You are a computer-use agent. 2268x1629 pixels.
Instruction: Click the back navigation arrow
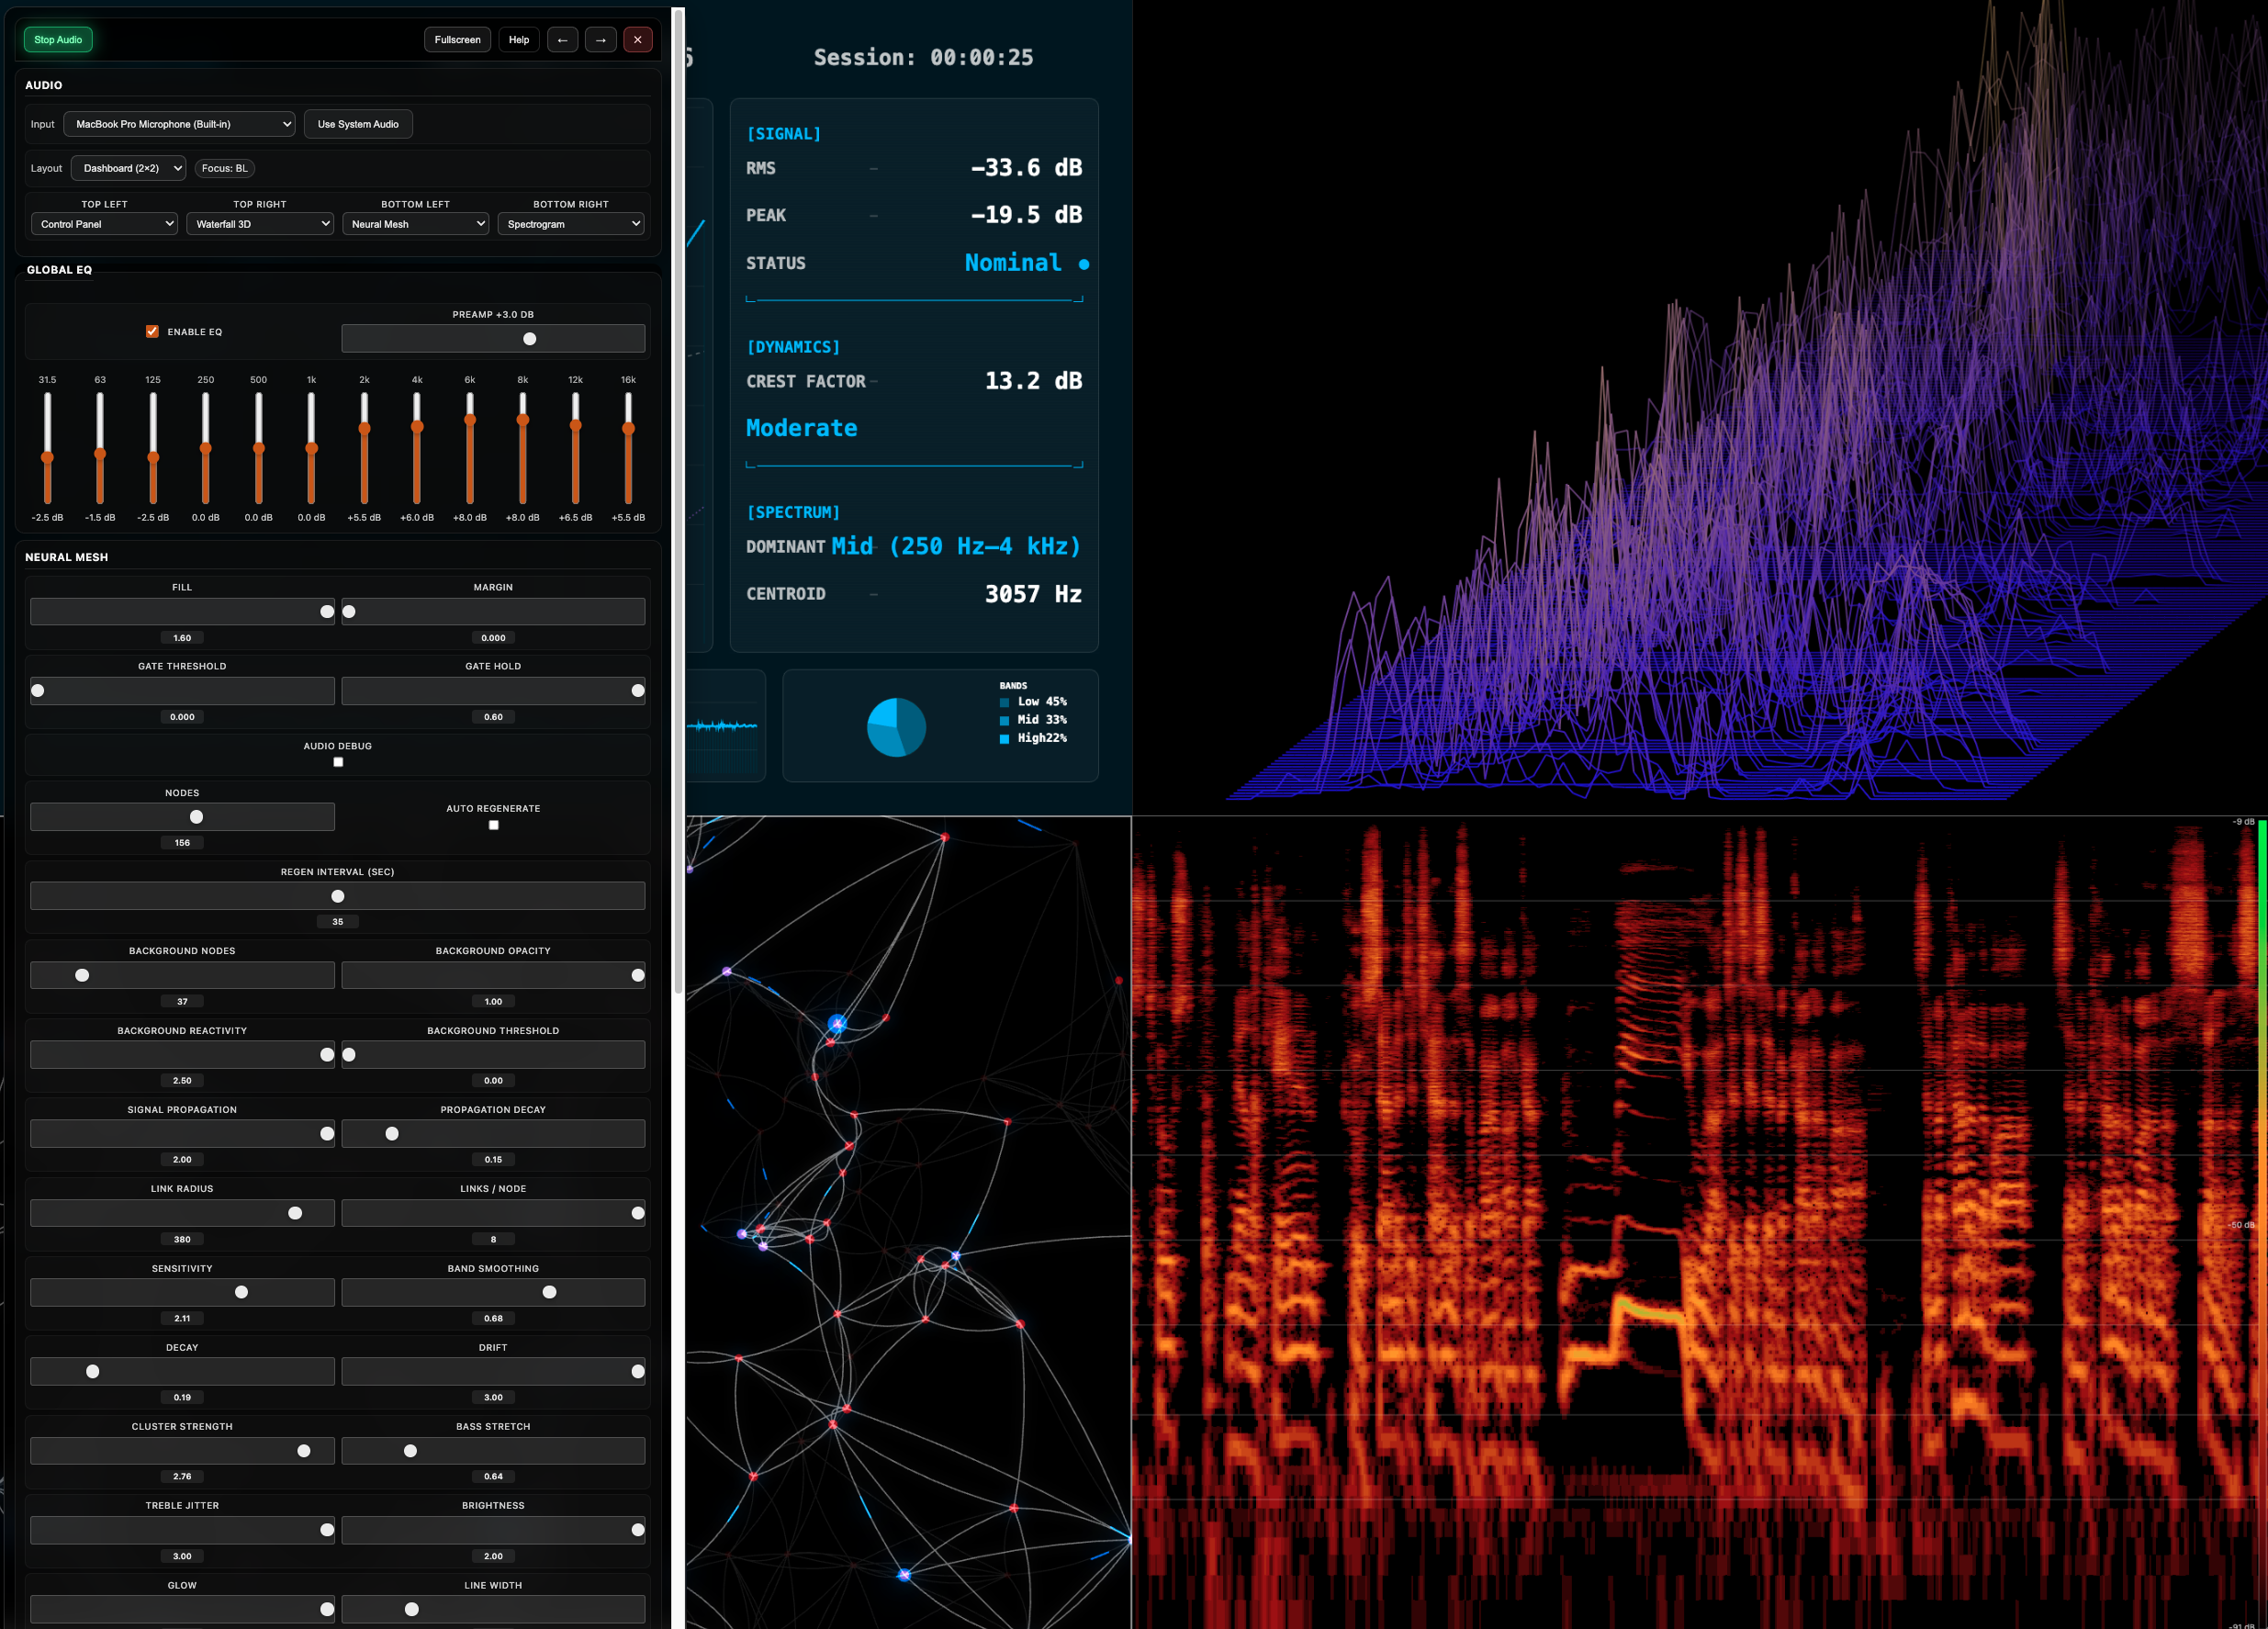[x=562, y=39]
